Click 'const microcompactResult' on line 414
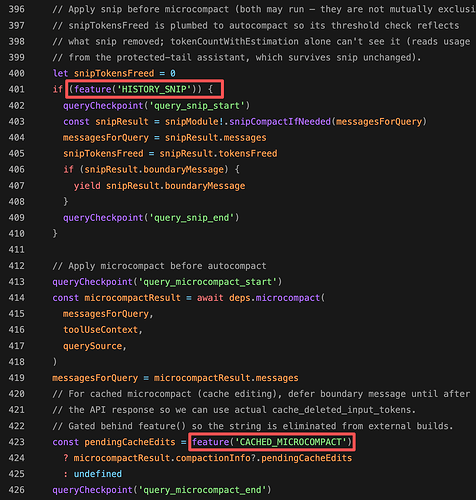The image size is (476, 500). (116, 298)
